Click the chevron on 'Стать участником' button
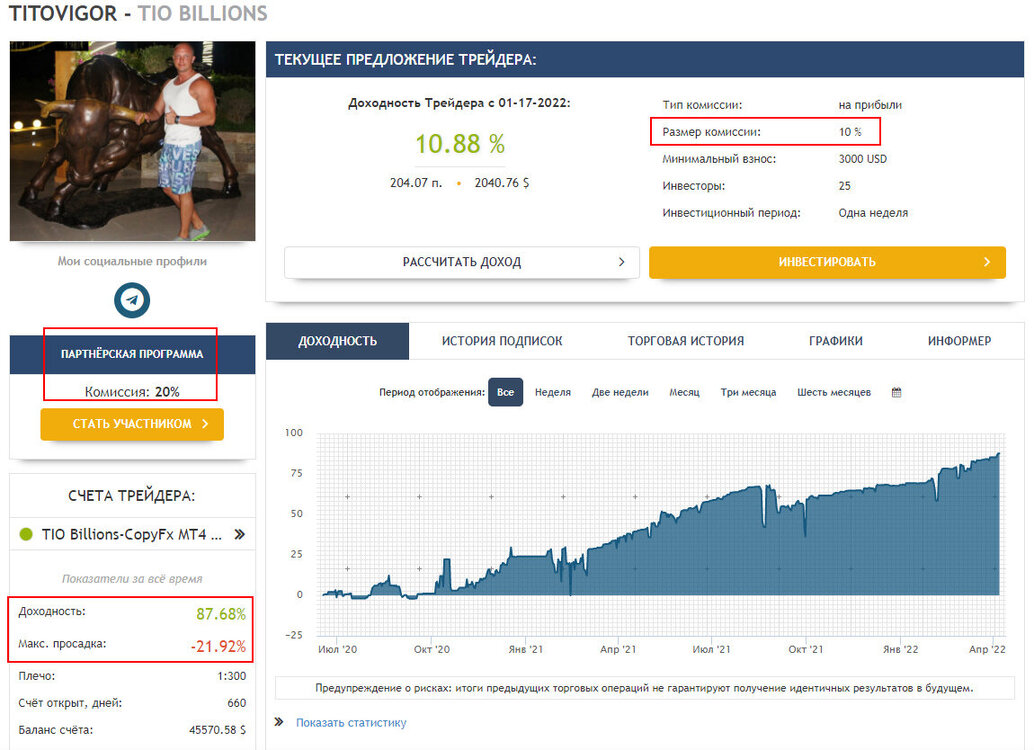The height and width of the screenshot is (750, 1034). click(205, 423)
